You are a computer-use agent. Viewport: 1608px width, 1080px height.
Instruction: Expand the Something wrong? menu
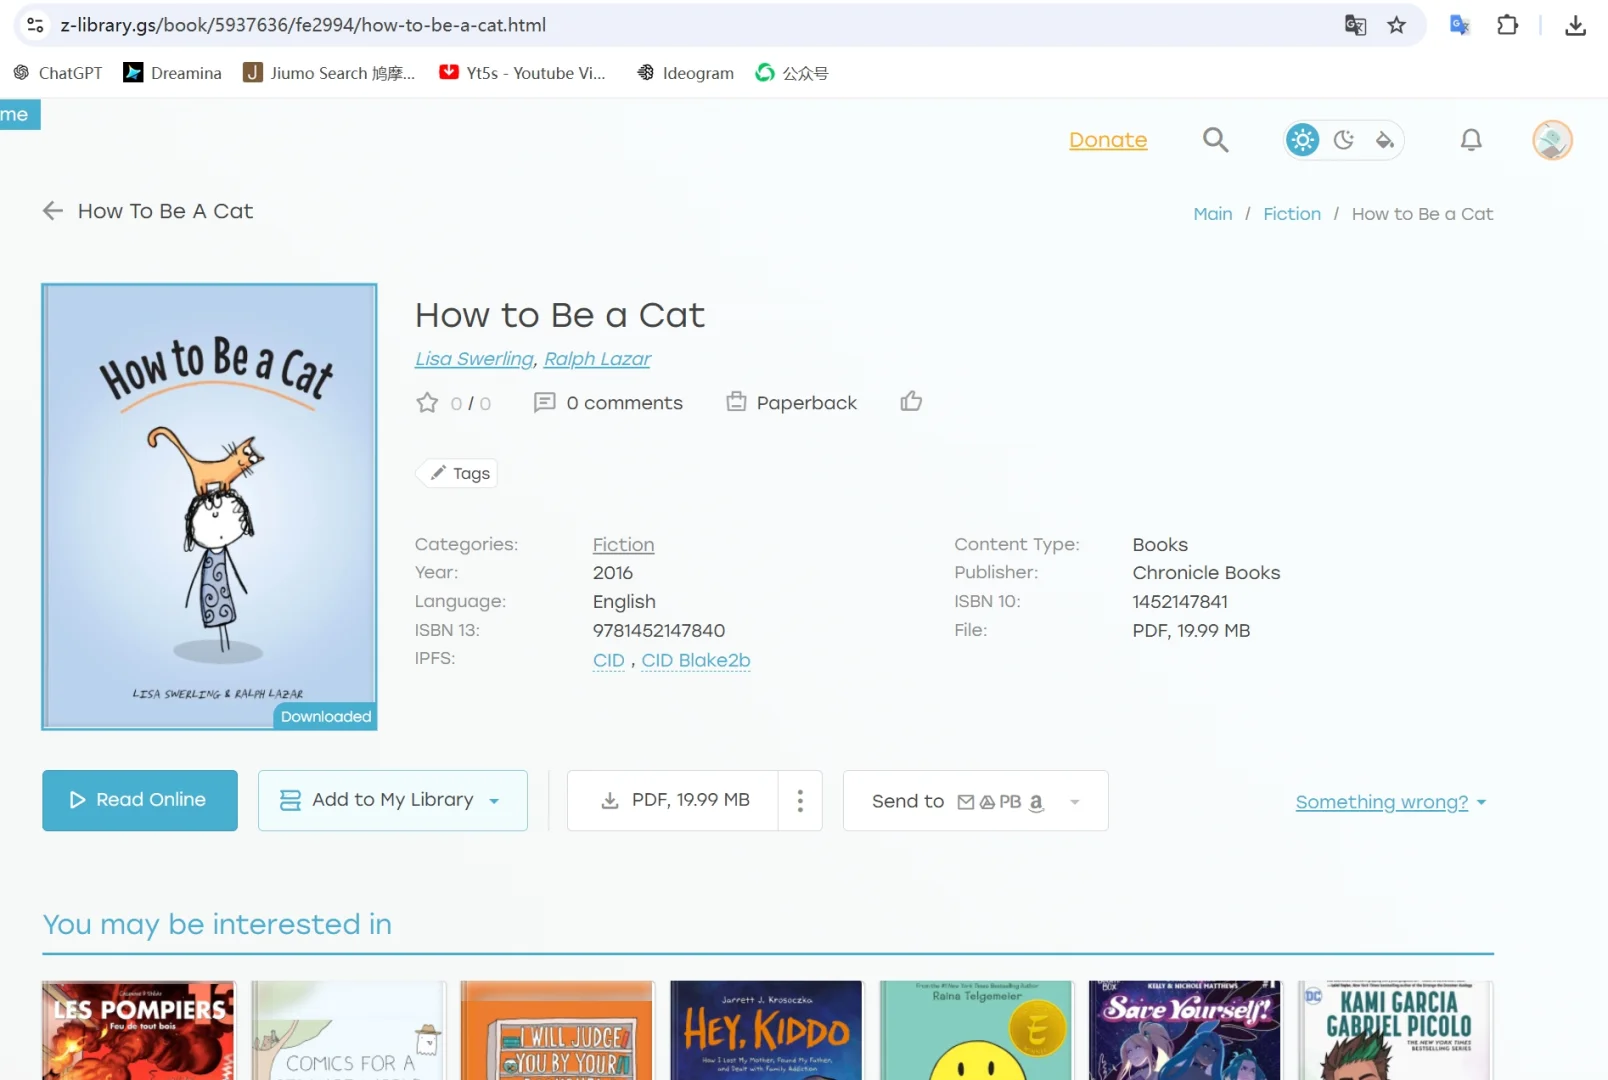point(1390,802)
